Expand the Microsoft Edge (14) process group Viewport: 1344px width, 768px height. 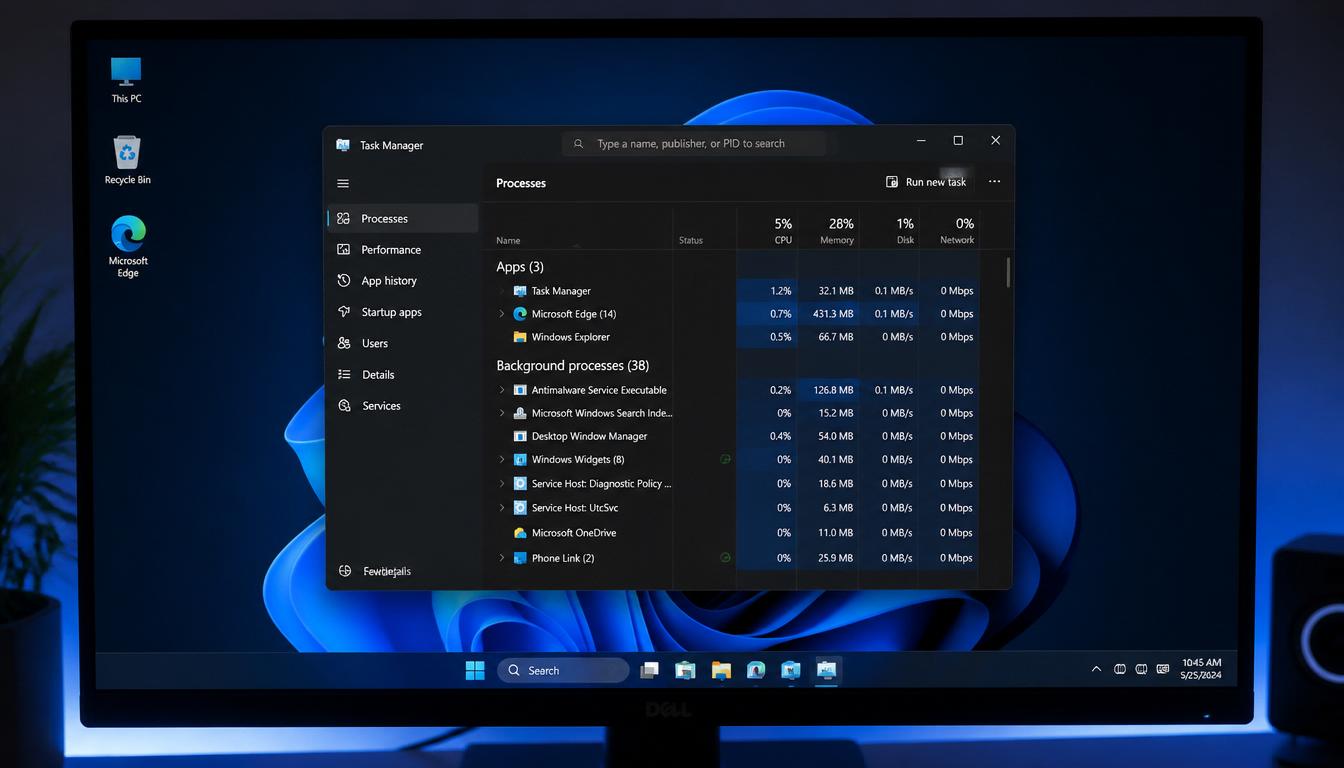coord(502,314)
